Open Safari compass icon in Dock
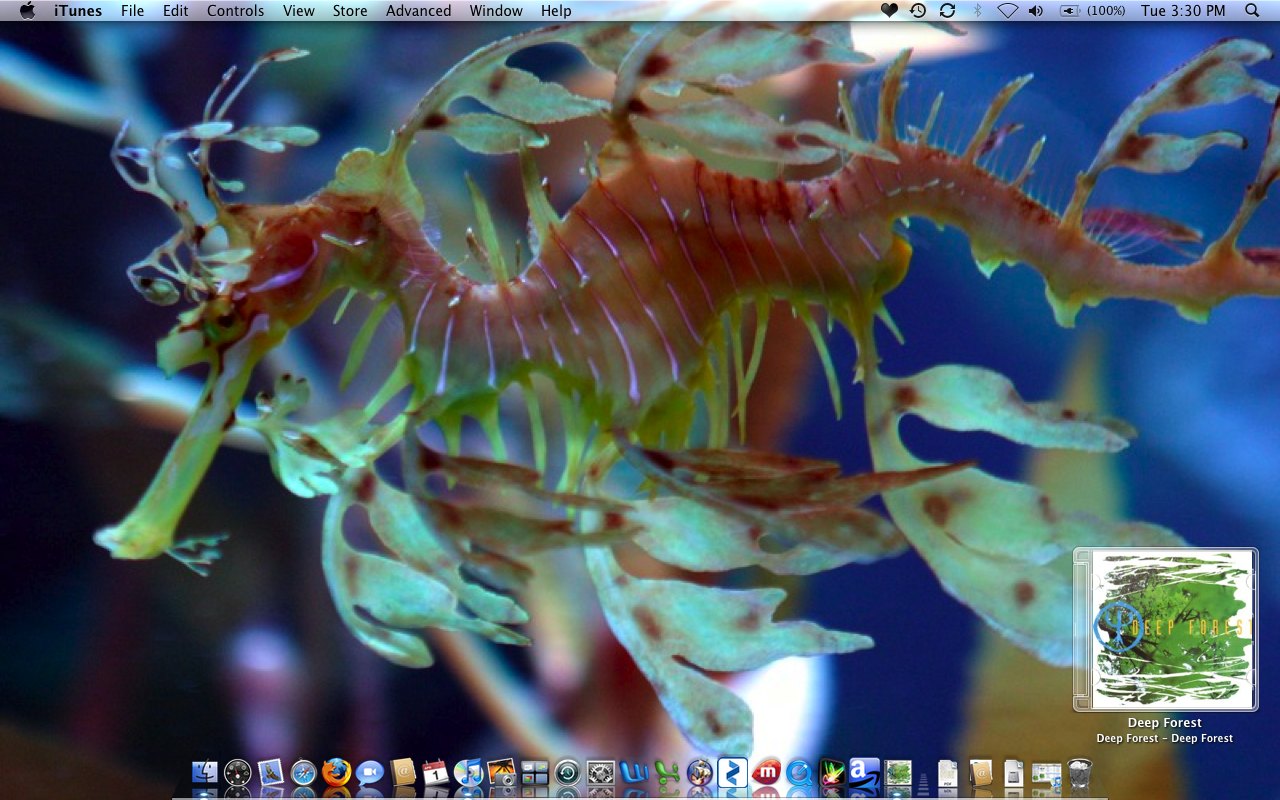 (304, 772)
